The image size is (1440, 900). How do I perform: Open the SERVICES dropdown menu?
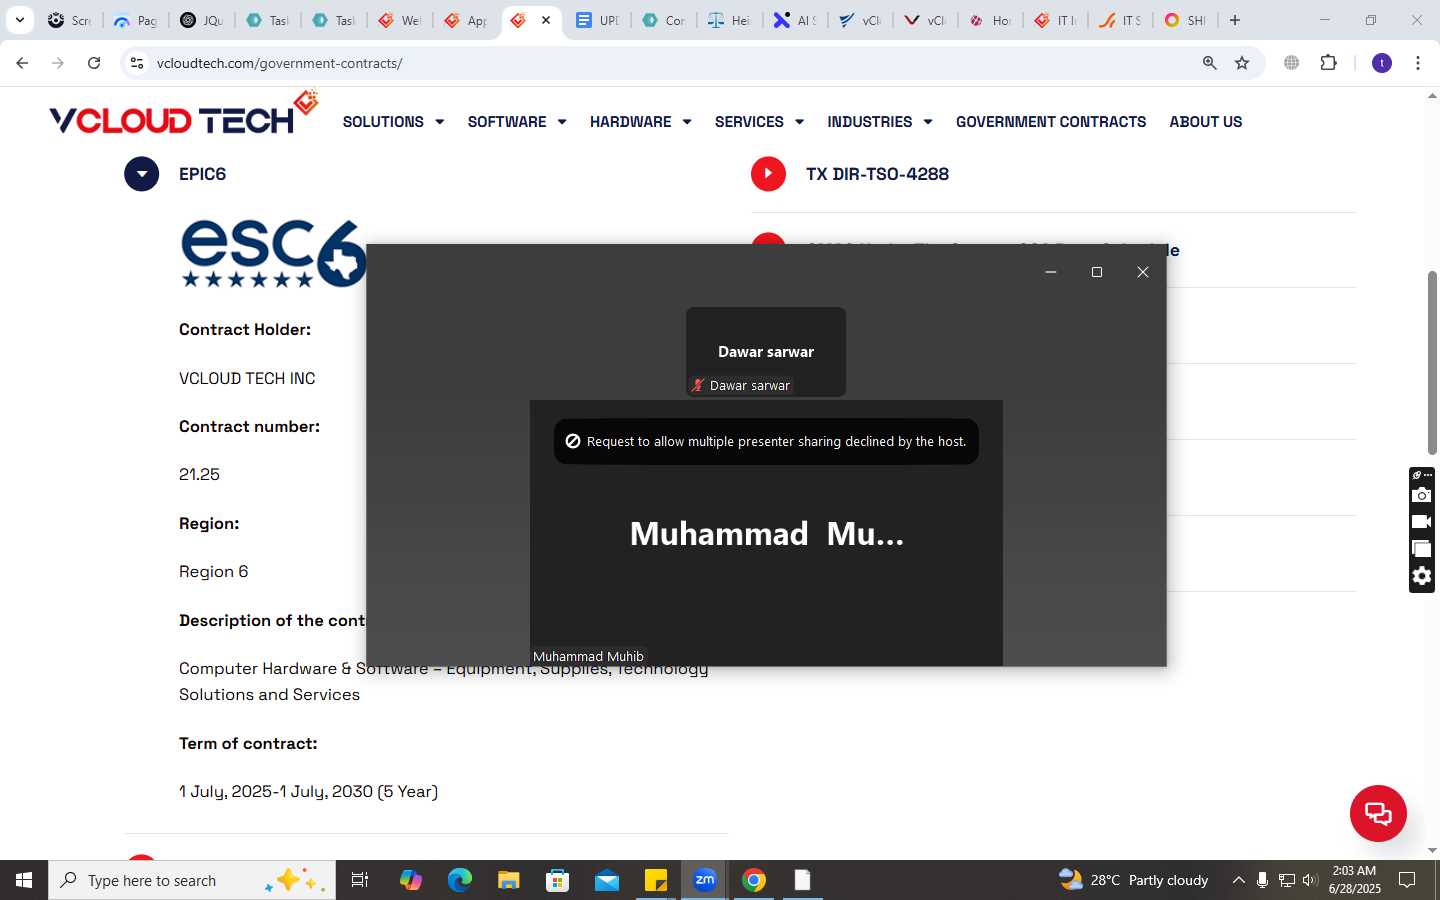point(759,122)
